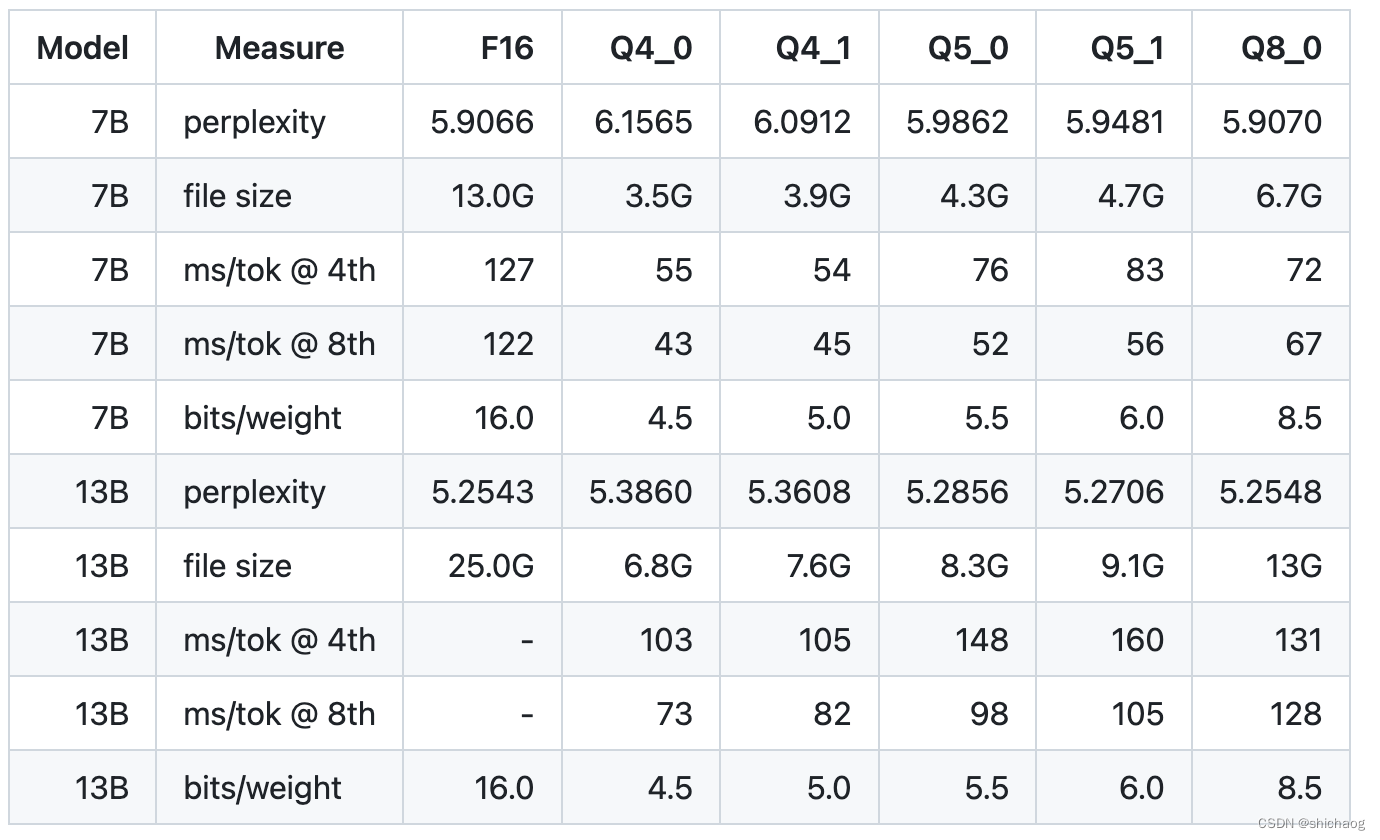Click the Q4_1 column header
This screenshot has width=1380, height=840.
813,48
